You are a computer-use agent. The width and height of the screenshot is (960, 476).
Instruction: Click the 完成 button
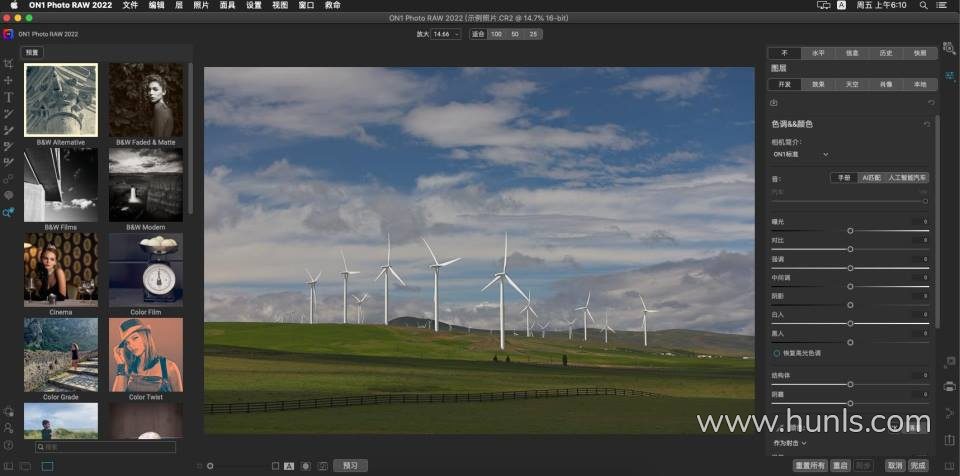(x=918, y=466)
